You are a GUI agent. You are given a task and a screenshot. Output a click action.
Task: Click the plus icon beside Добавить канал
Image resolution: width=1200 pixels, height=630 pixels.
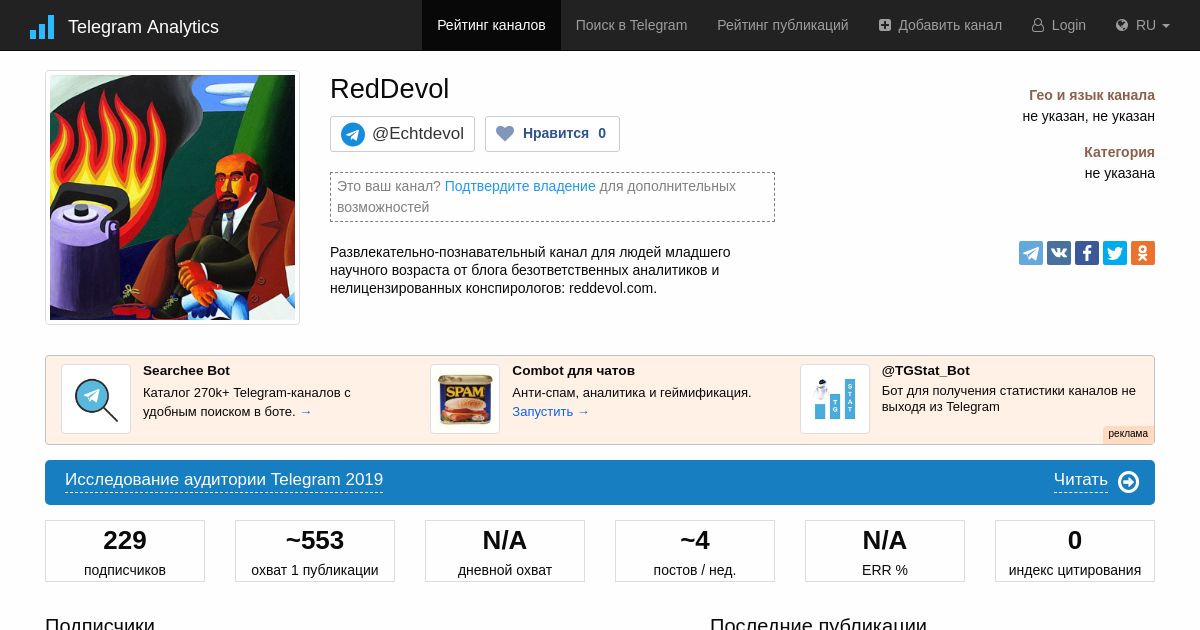(885, 25)
